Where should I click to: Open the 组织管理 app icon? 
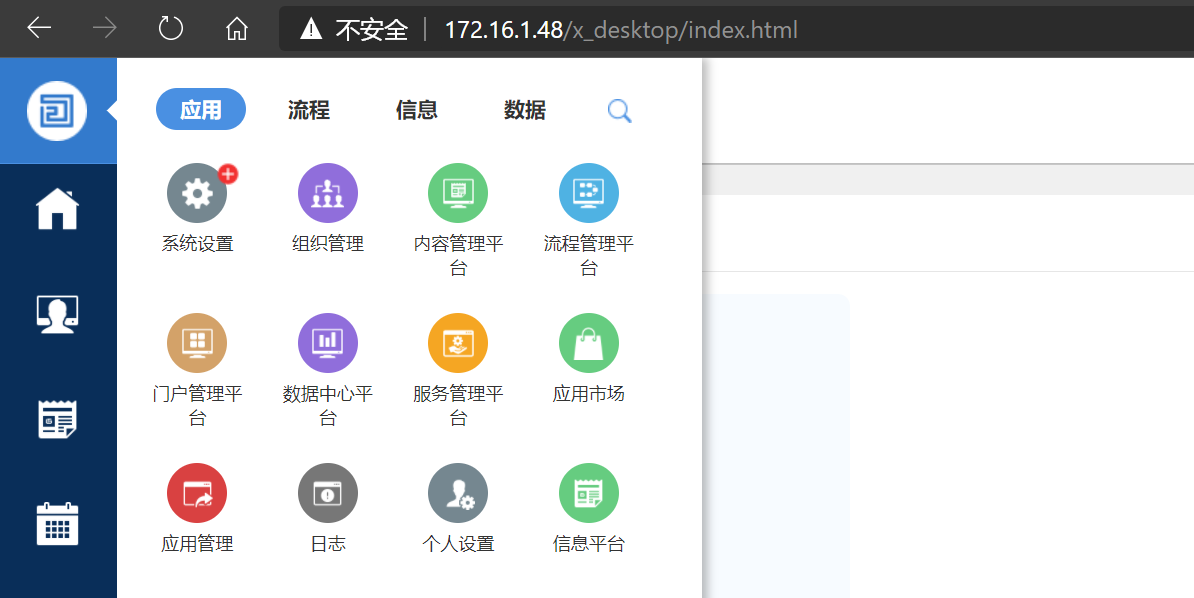[x=328, y=193]
